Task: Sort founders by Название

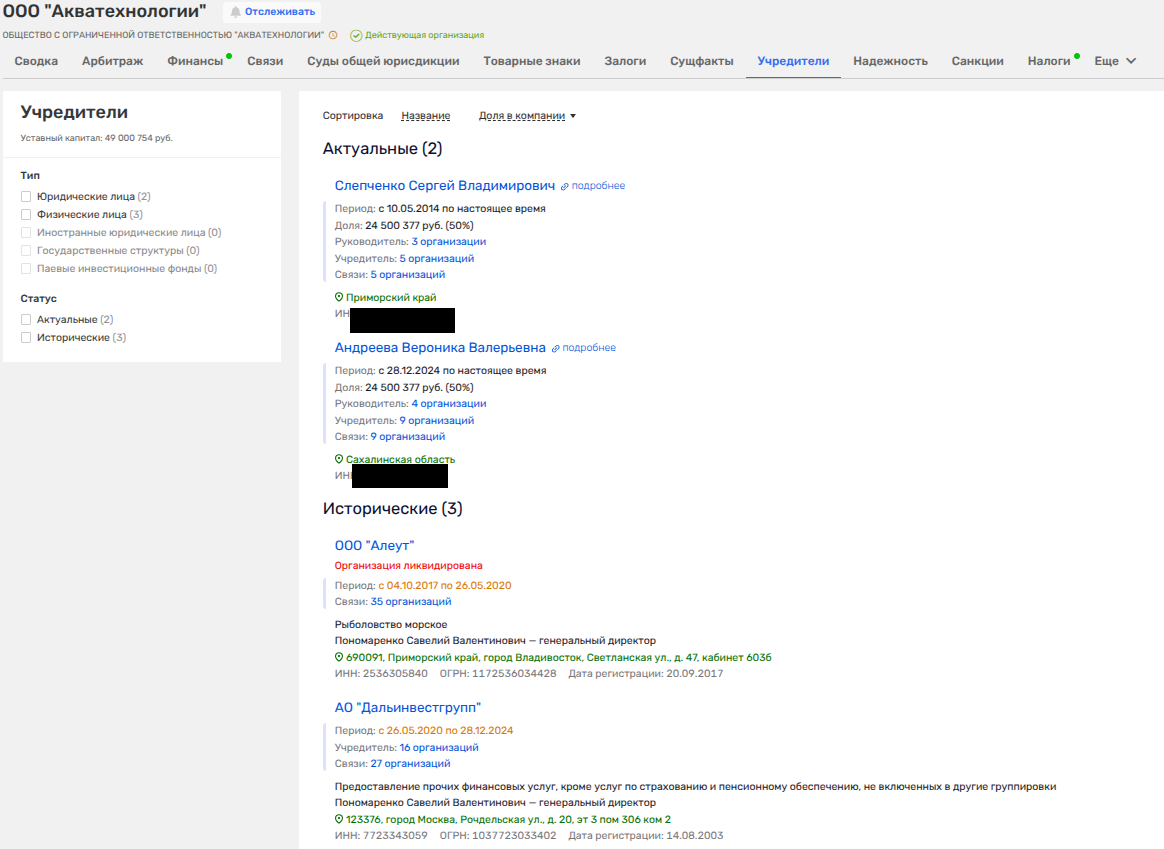Action: [425, 116]
